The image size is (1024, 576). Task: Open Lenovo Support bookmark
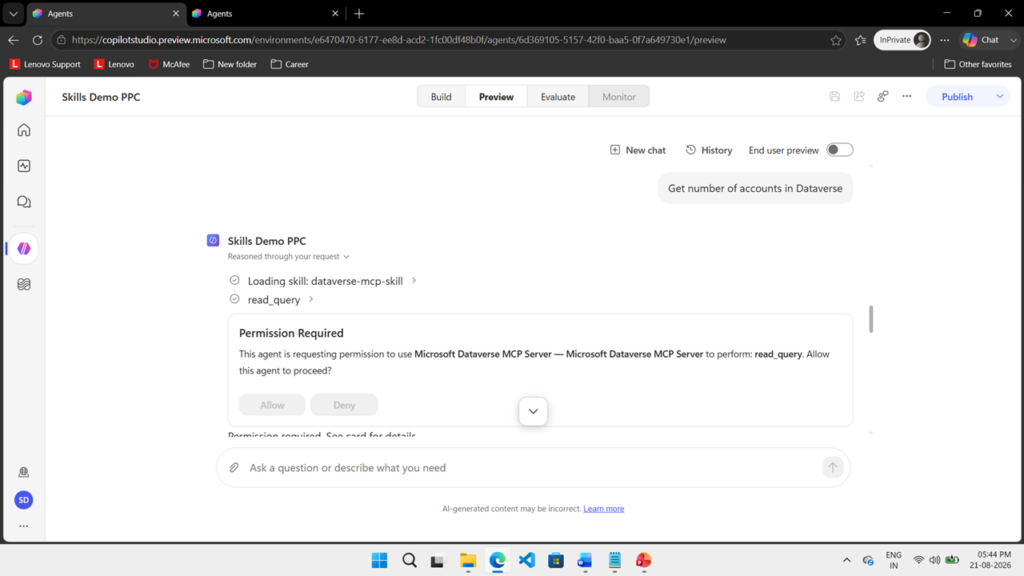point(45,64)
